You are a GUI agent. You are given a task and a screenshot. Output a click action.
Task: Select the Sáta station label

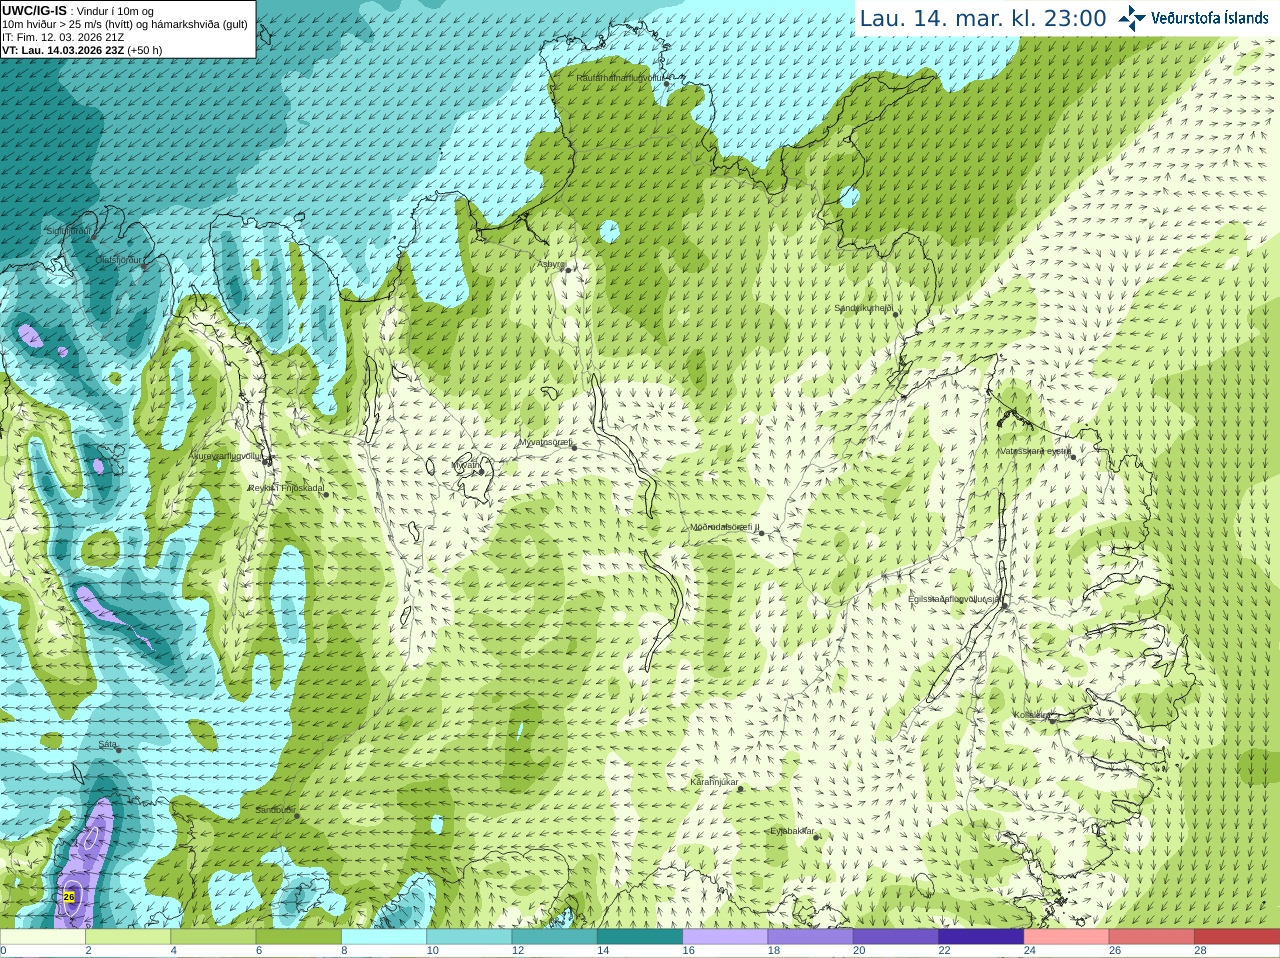tap(107, 744)
